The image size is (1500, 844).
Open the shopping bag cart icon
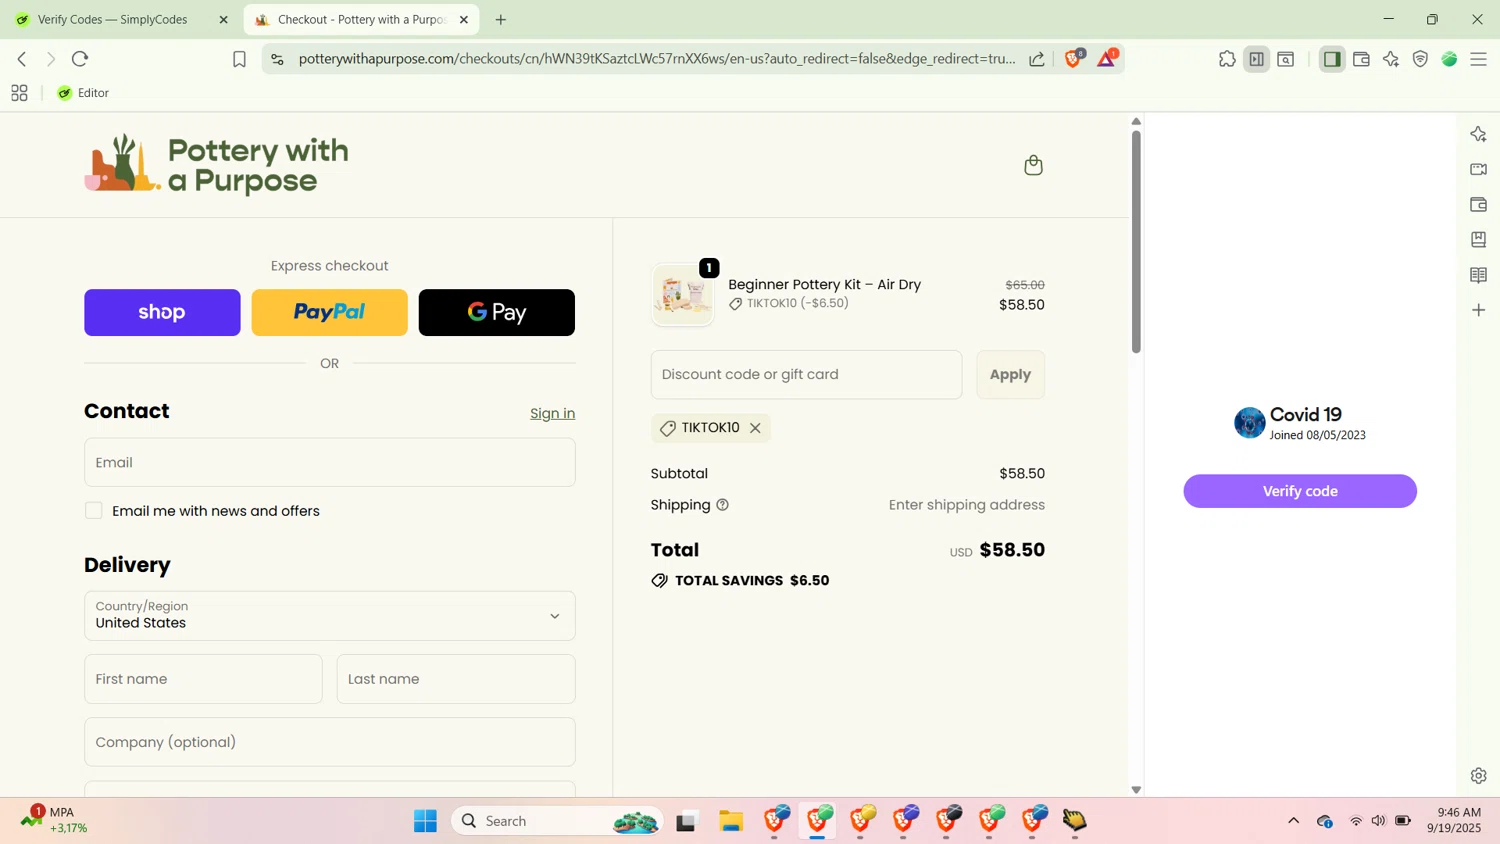(x=1033, y=165)
